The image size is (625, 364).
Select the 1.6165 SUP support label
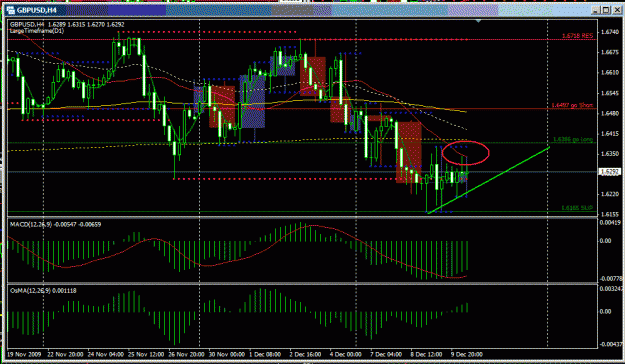[x=577, y=208]
